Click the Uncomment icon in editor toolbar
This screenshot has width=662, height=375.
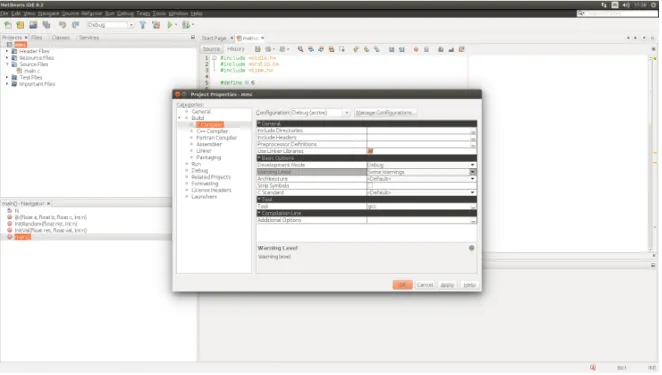click(x=451, y=49)
